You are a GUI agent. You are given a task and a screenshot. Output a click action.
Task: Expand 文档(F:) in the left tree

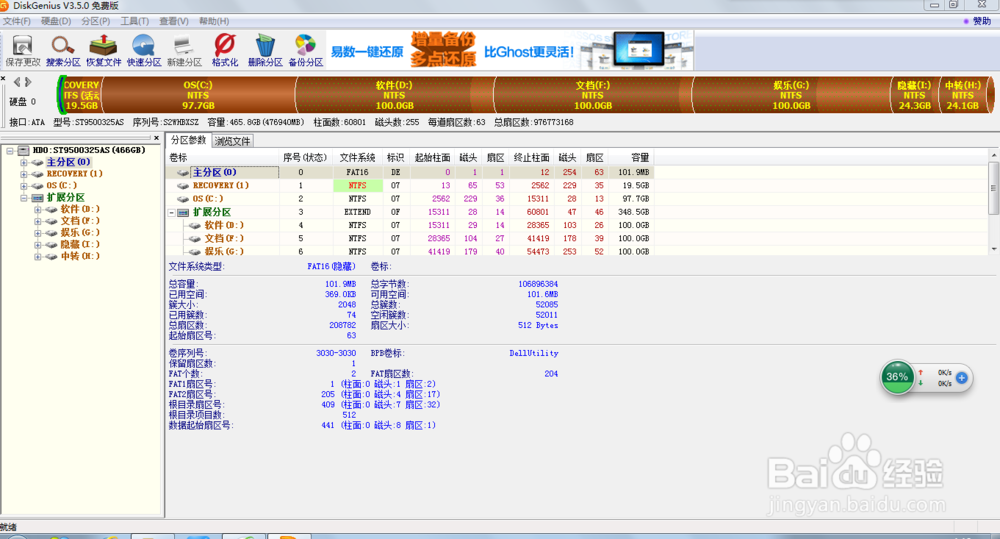[x=38, y=221]
